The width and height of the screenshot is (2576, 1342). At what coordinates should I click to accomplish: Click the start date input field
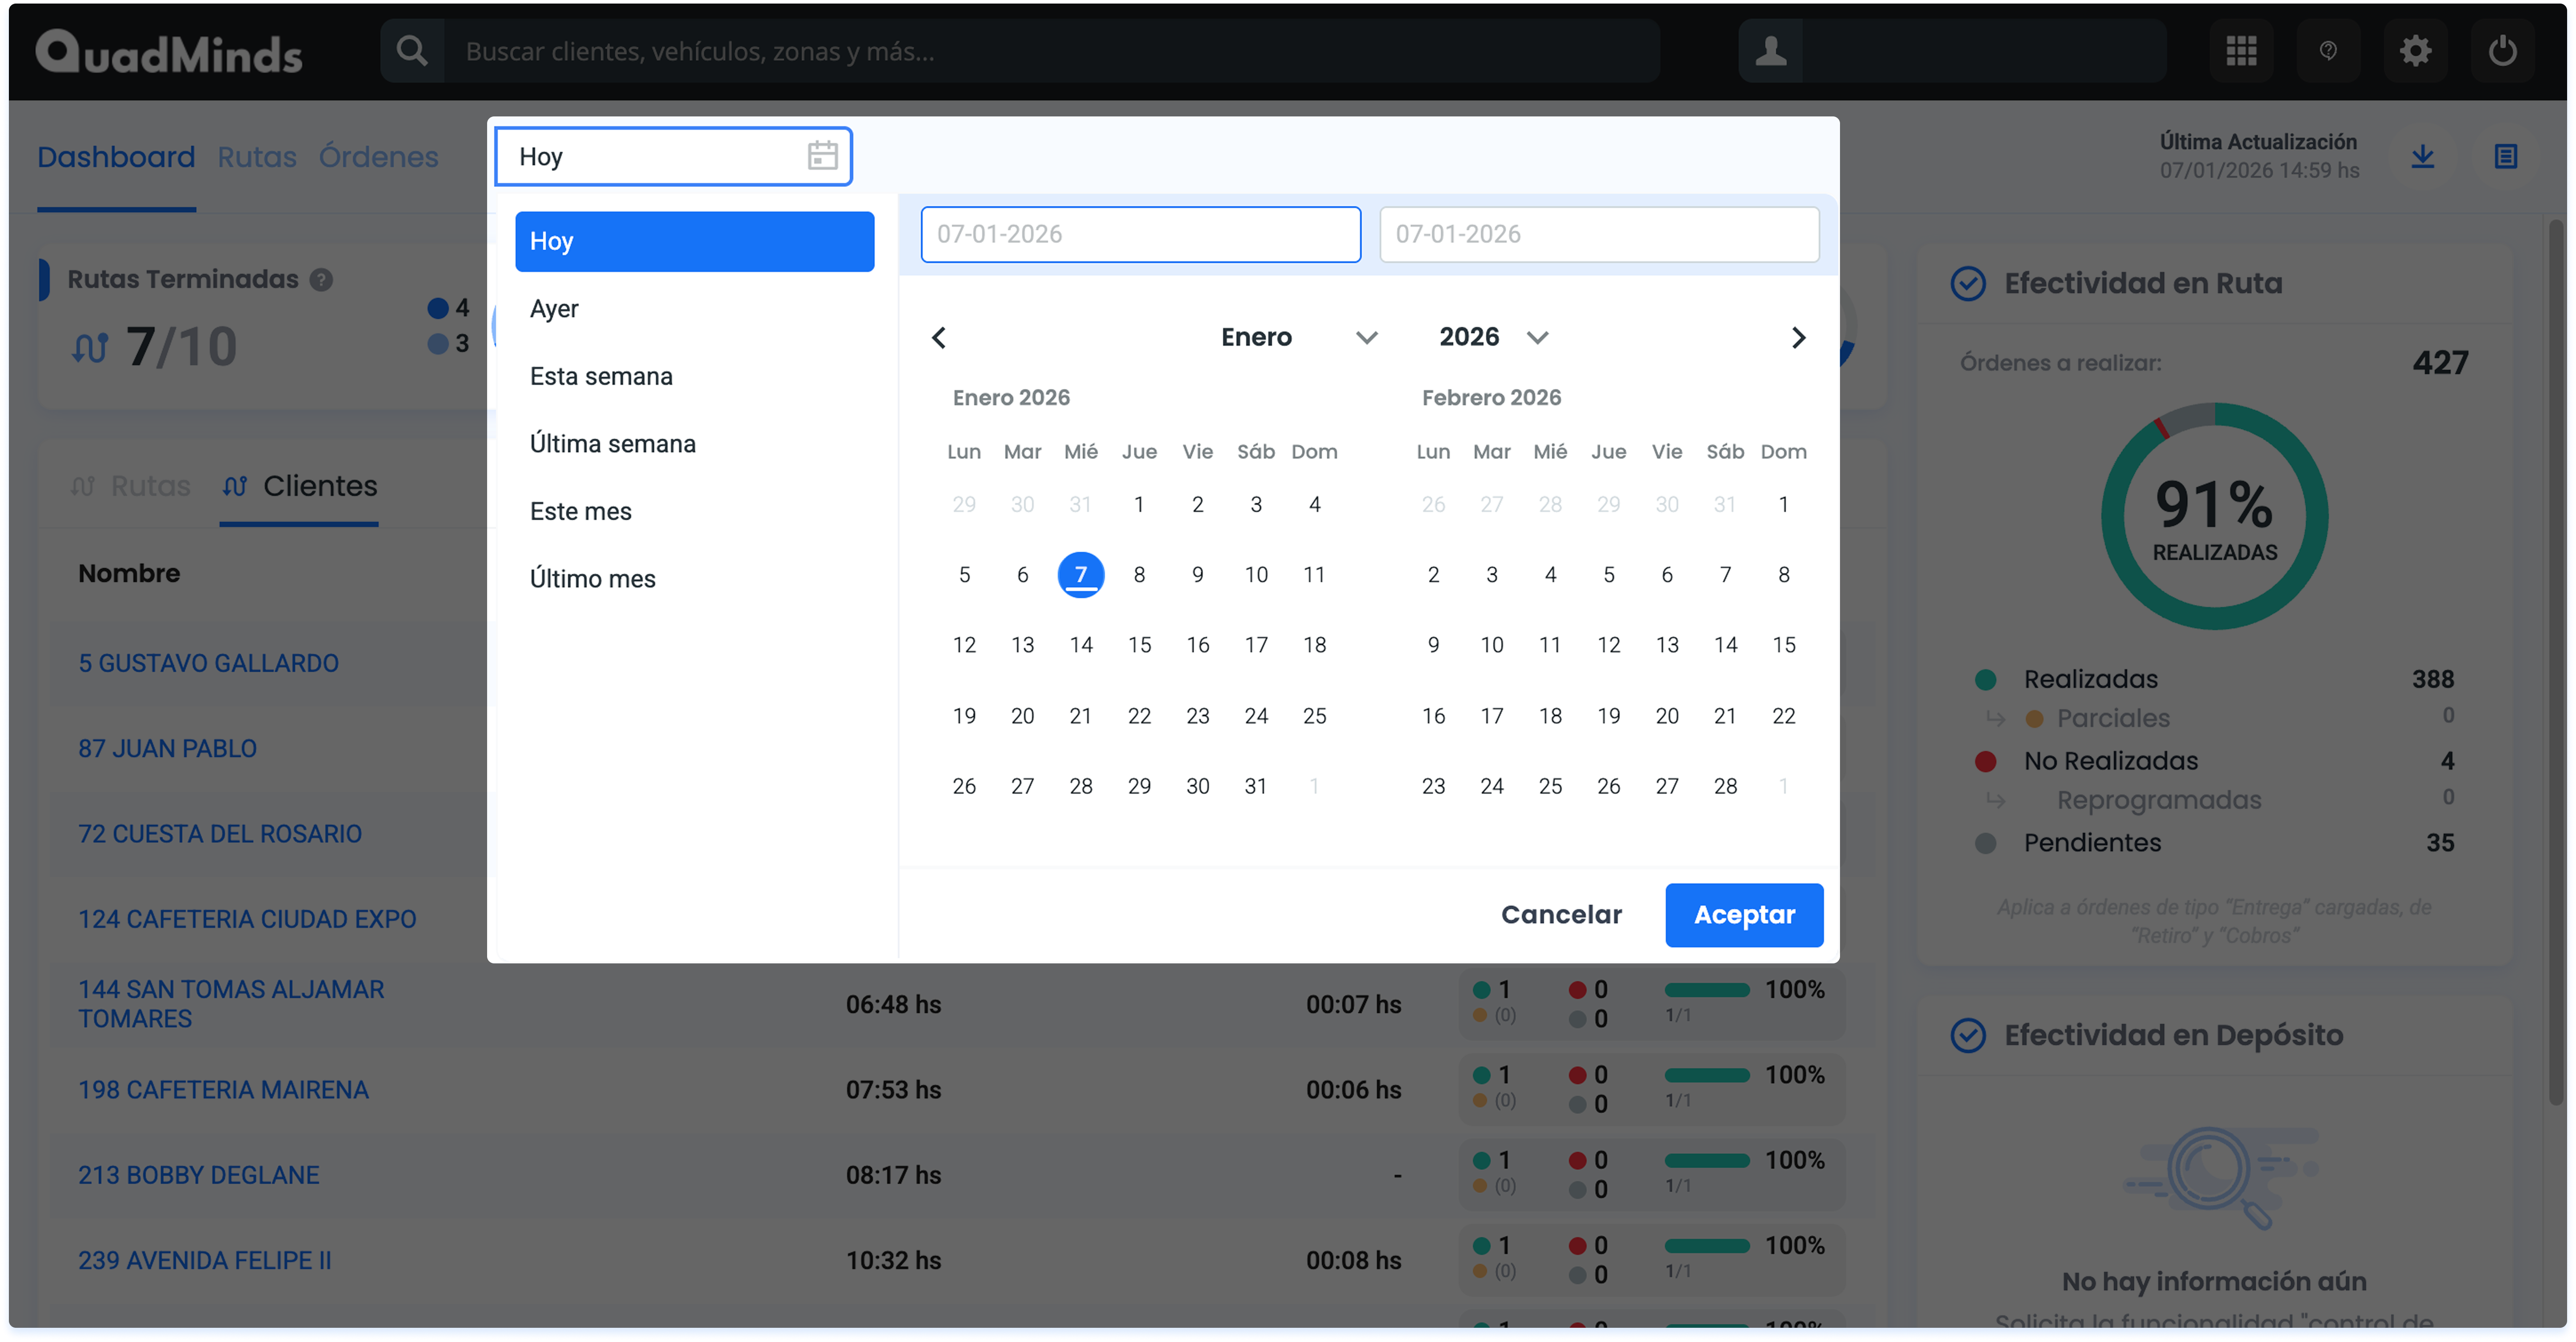coord(1140,234)
